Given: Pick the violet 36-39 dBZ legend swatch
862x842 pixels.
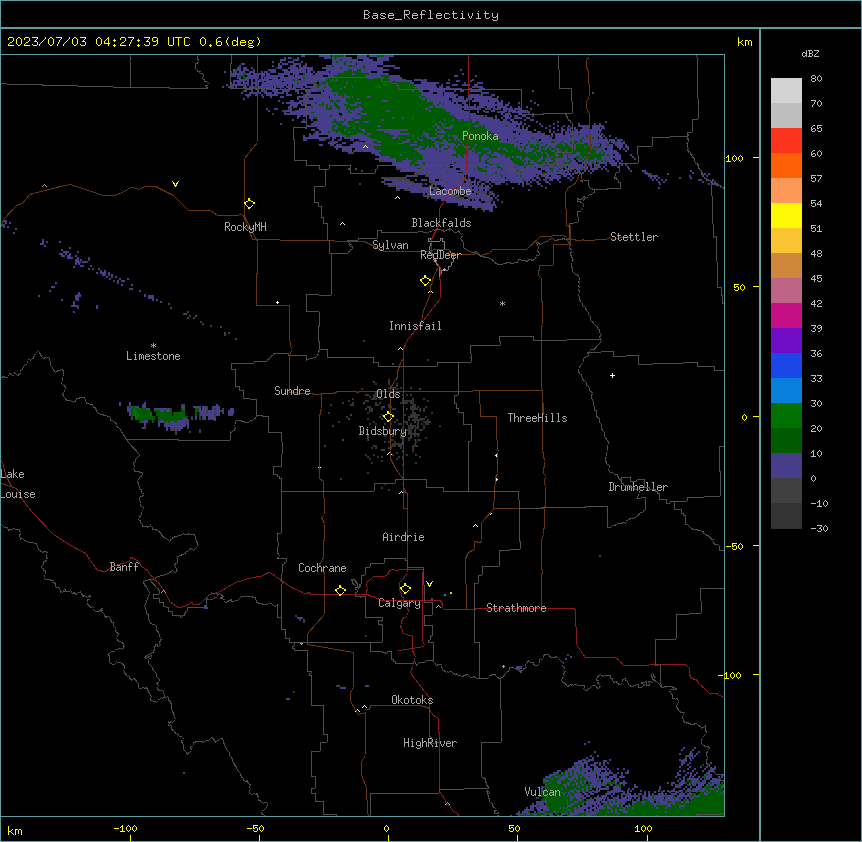Looking at the screenshot, I should (x=786, y=340).
